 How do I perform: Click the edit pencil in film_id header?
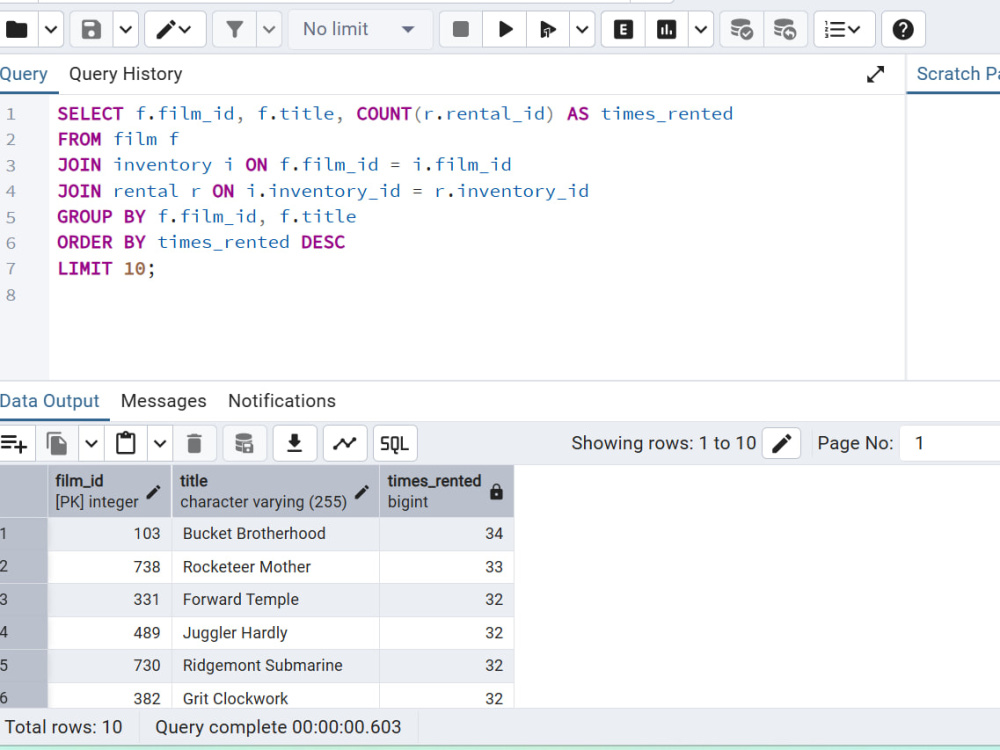pos(154,492)
